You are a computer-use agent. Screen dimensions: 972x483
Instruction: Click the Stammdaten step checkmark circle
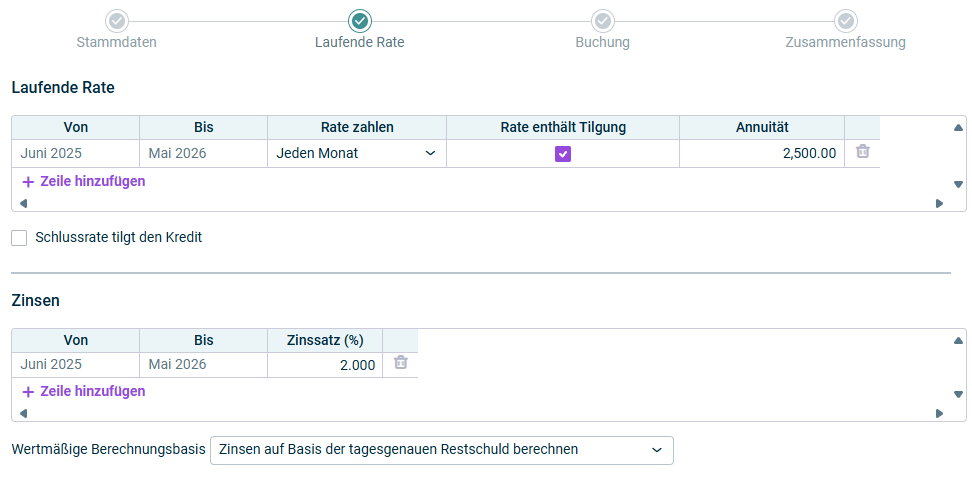[117, 21]
